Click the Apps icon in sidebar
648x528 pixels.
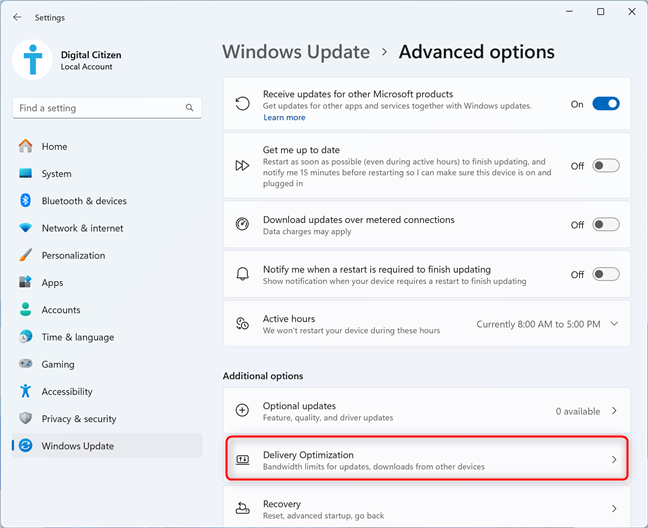pos(26,282)
